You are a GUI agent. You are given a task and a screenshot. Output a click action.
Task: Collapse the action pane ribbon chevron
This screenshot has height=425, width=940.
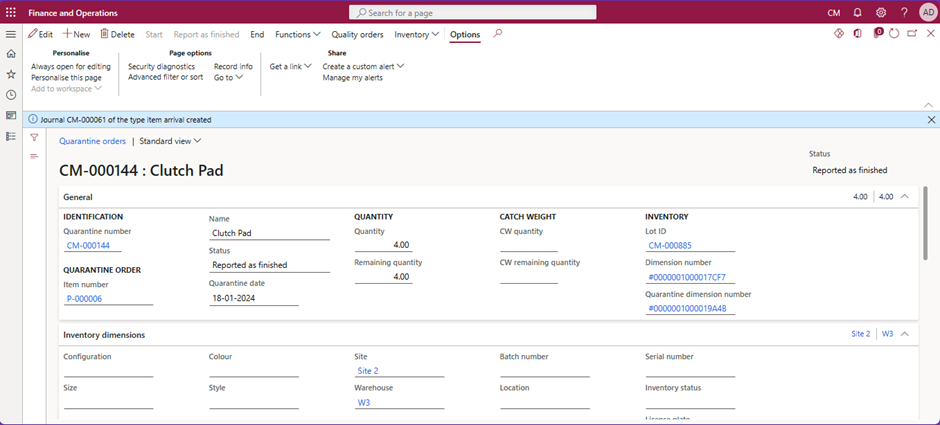pos(929,104)
